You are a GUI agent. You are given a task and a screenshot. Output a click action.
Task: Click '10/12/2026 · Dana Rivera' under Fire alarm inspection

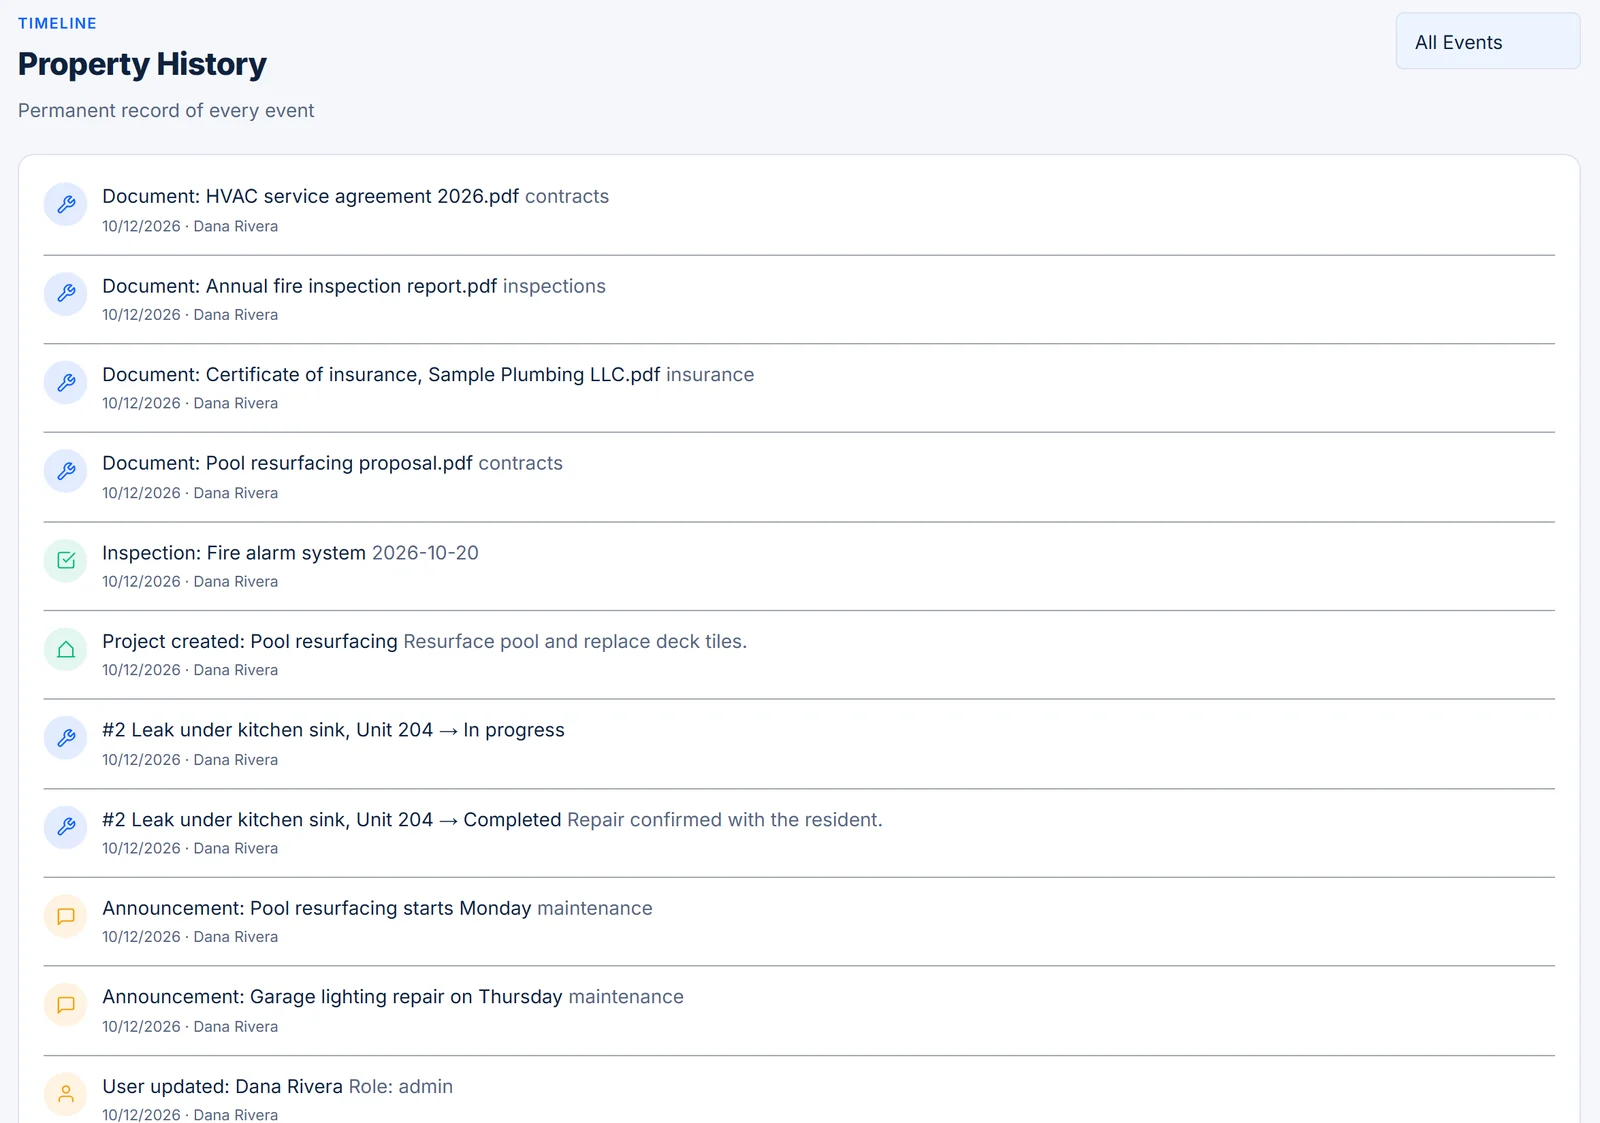point(190,581)
